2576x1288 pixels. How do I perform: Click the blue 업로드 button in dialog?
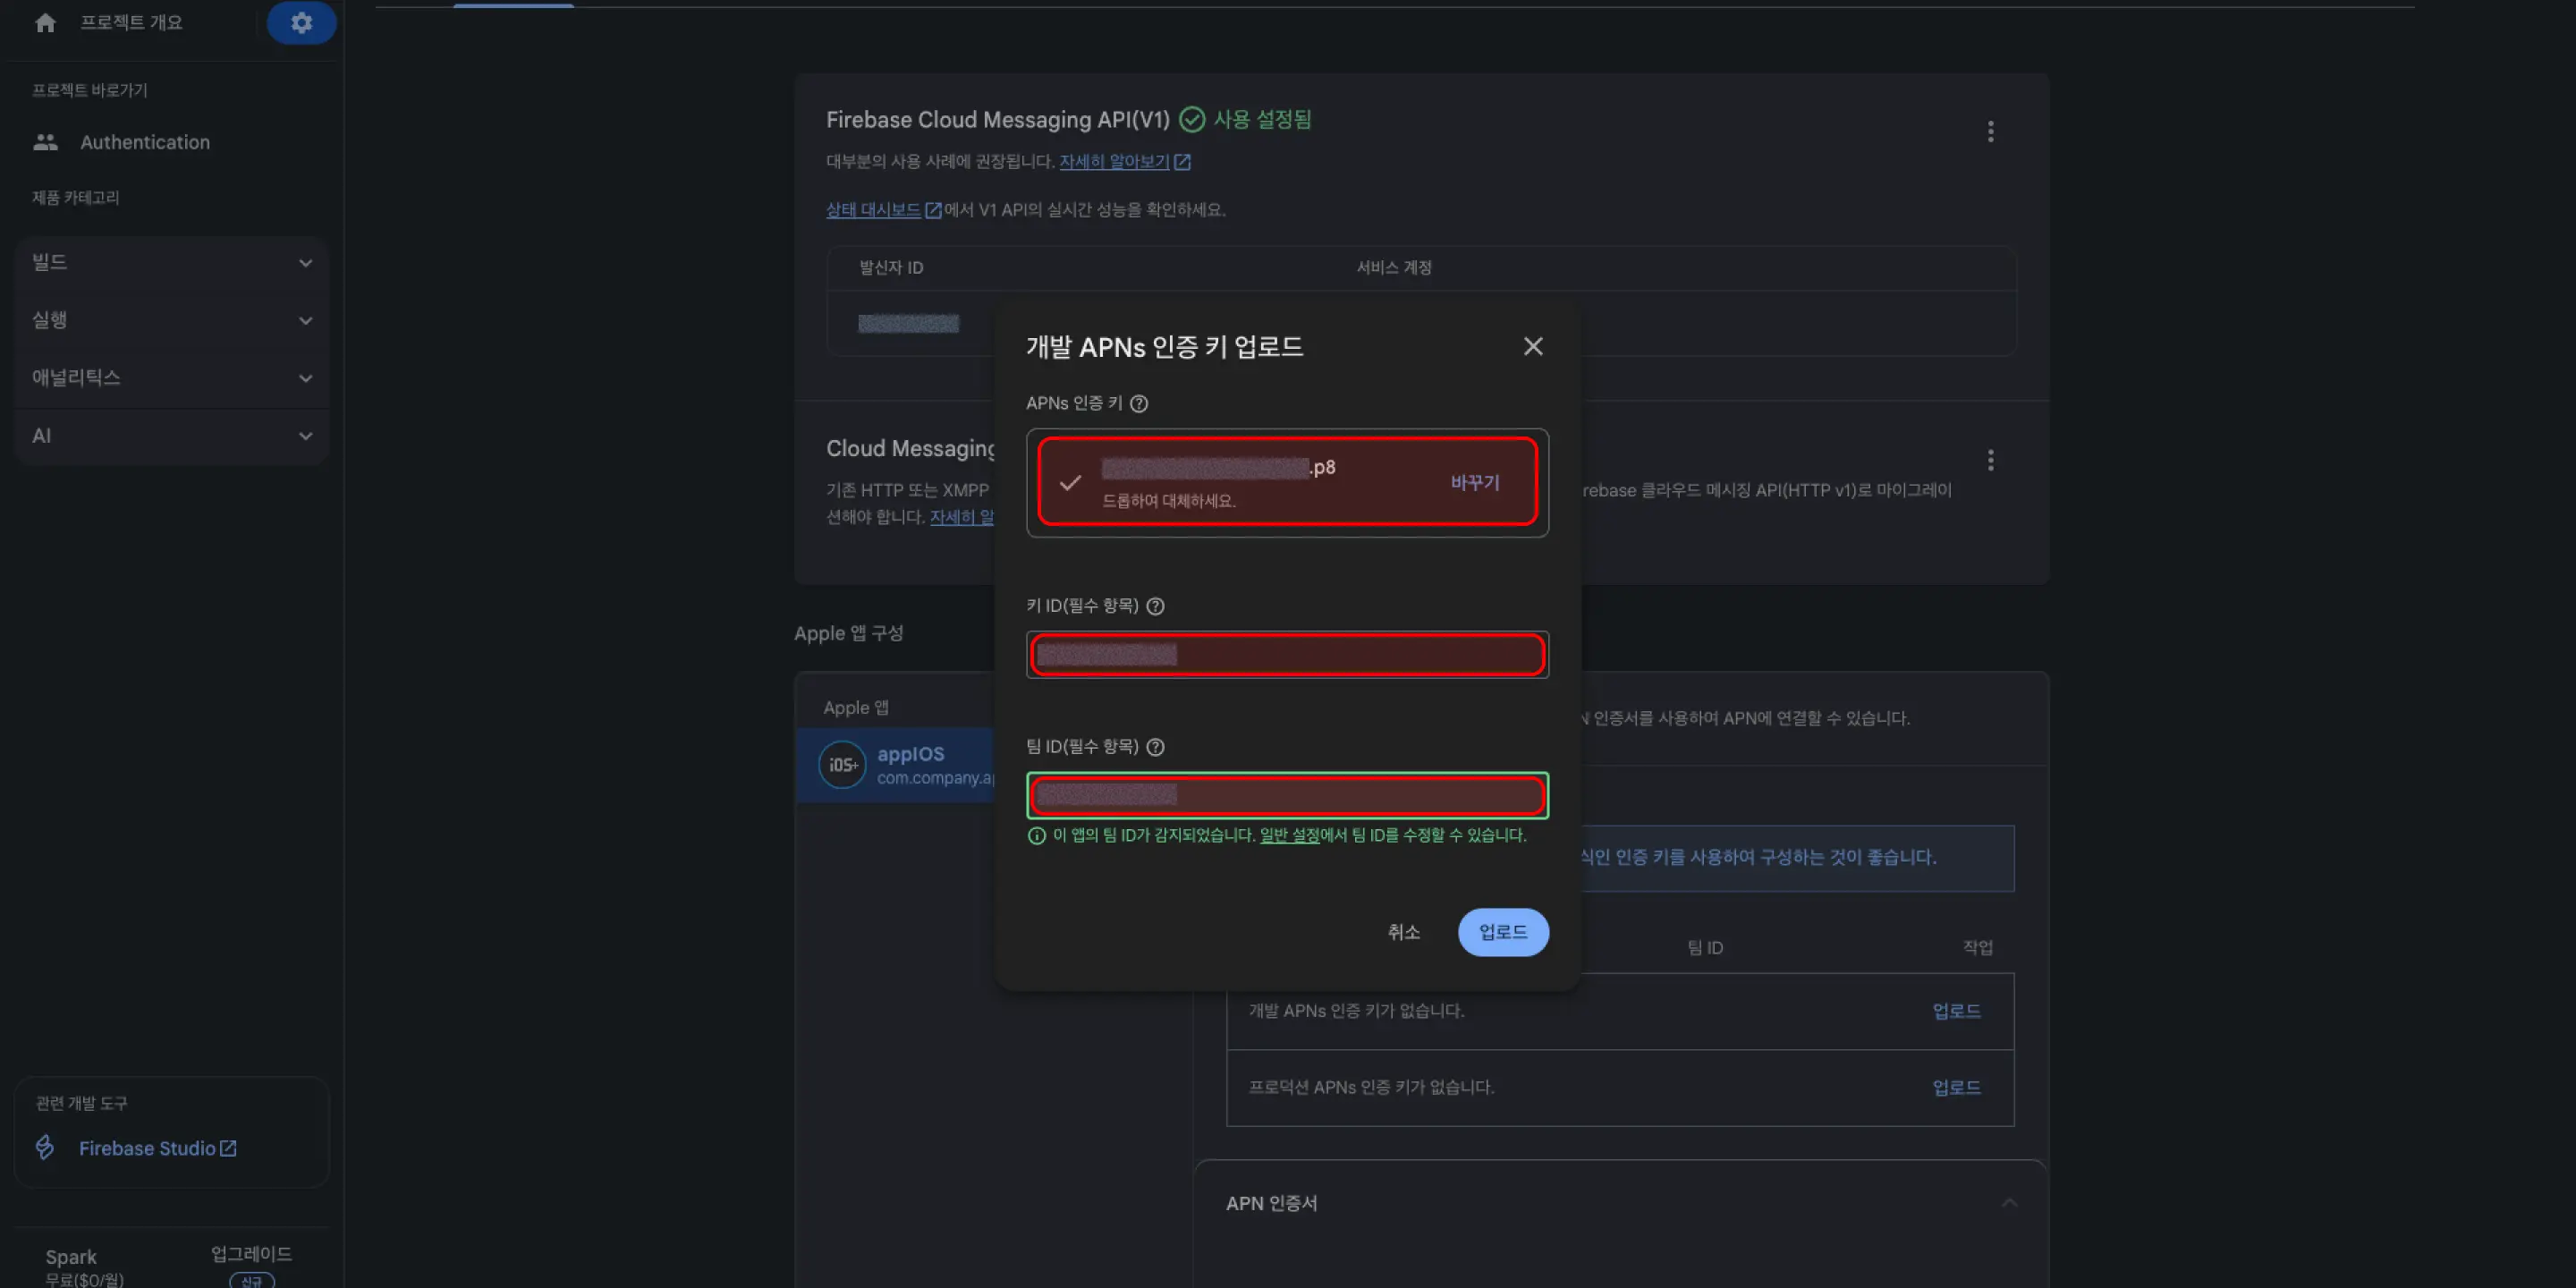tap(1503, 932)
